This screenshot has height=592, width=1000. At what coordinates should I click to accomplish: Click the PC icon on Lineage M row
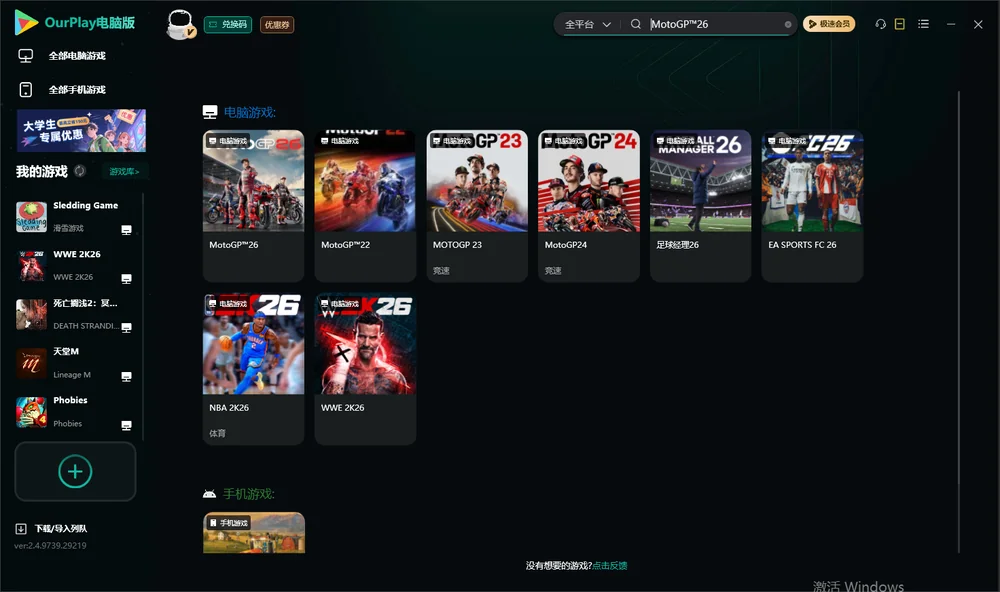(x=126, y=377)
